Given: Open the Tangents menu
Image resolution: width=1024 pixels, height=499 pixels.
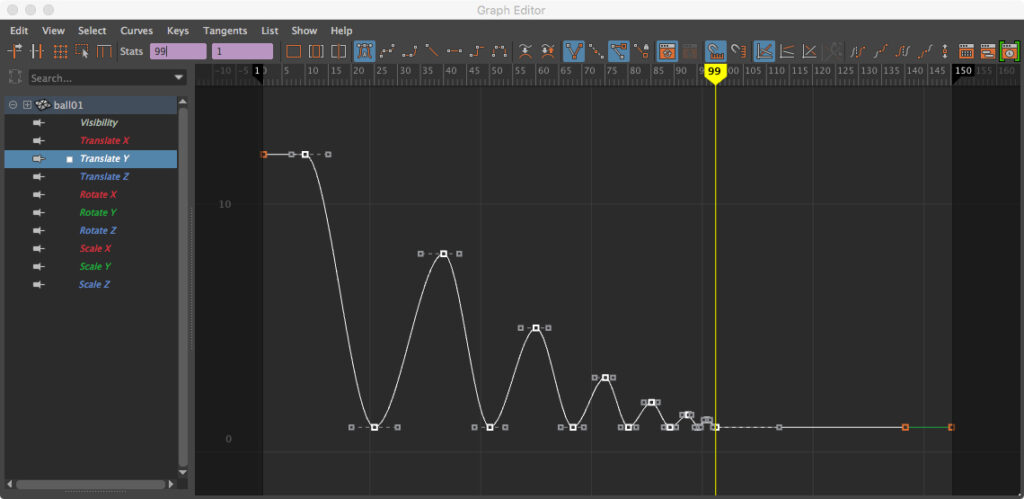Looking at the screenshot, I should (x=225, y=31).
